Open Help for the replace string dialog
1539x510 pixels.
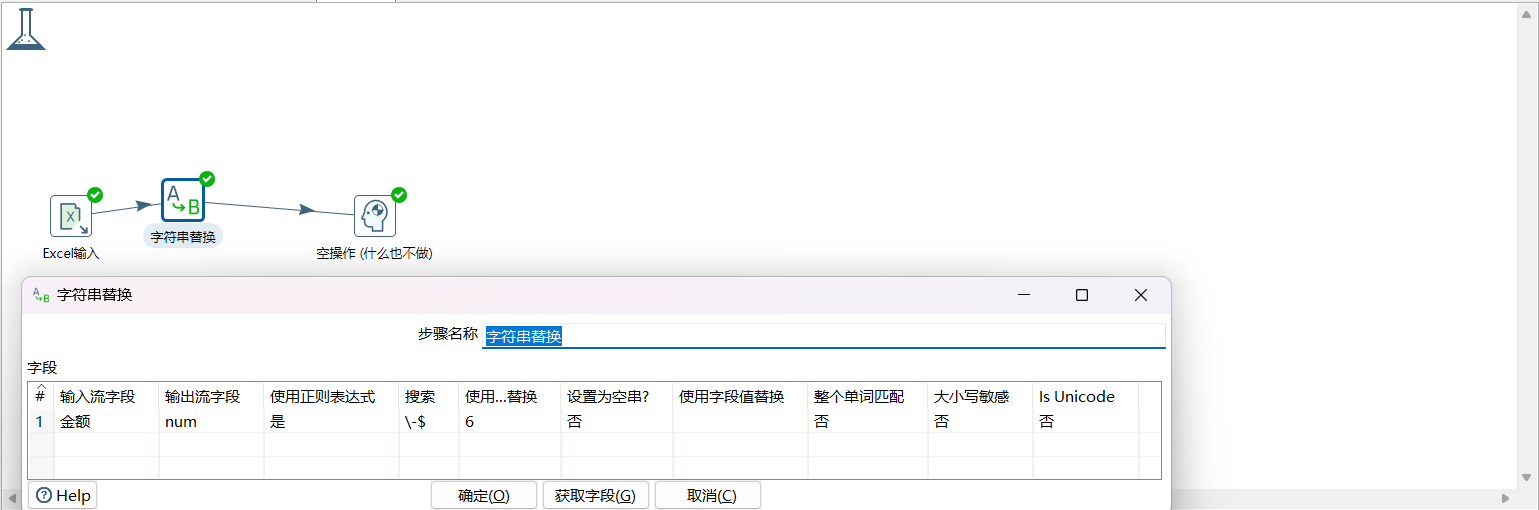(63, 495)
